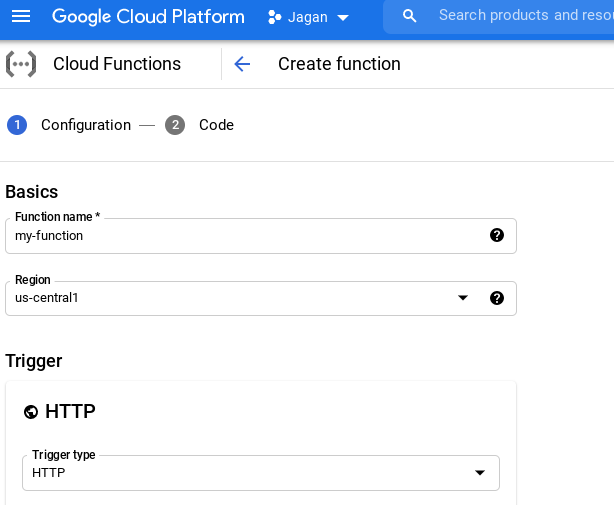Show help for Function name
Image resolution: width=614 pixels, height=505 pixels.
pos(497,235)
